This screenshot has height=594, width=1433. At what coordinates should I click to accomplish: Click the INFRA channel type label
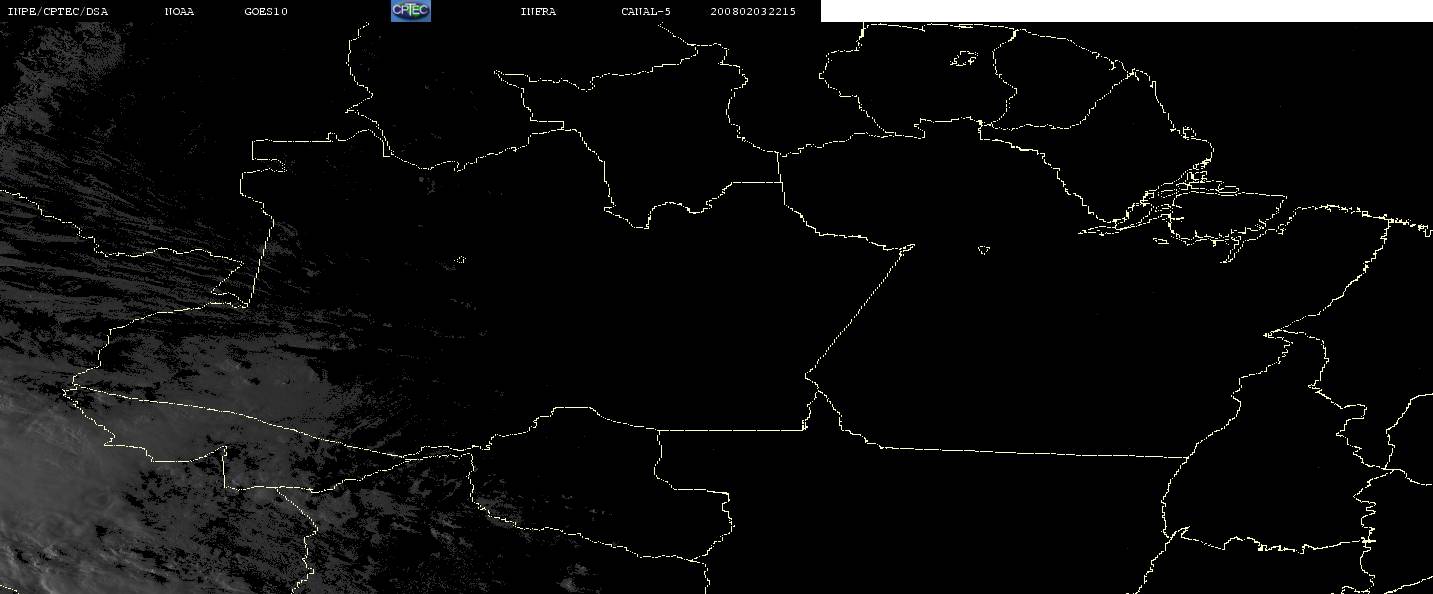pos(538,12)
